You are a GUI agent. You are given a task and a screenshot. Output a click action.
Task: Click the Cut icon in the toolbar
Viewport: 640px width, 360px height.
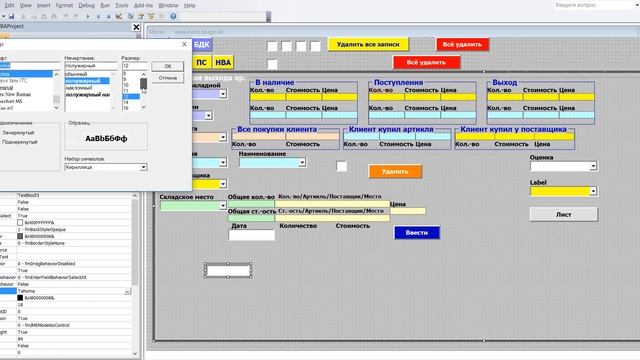(23, 16)
